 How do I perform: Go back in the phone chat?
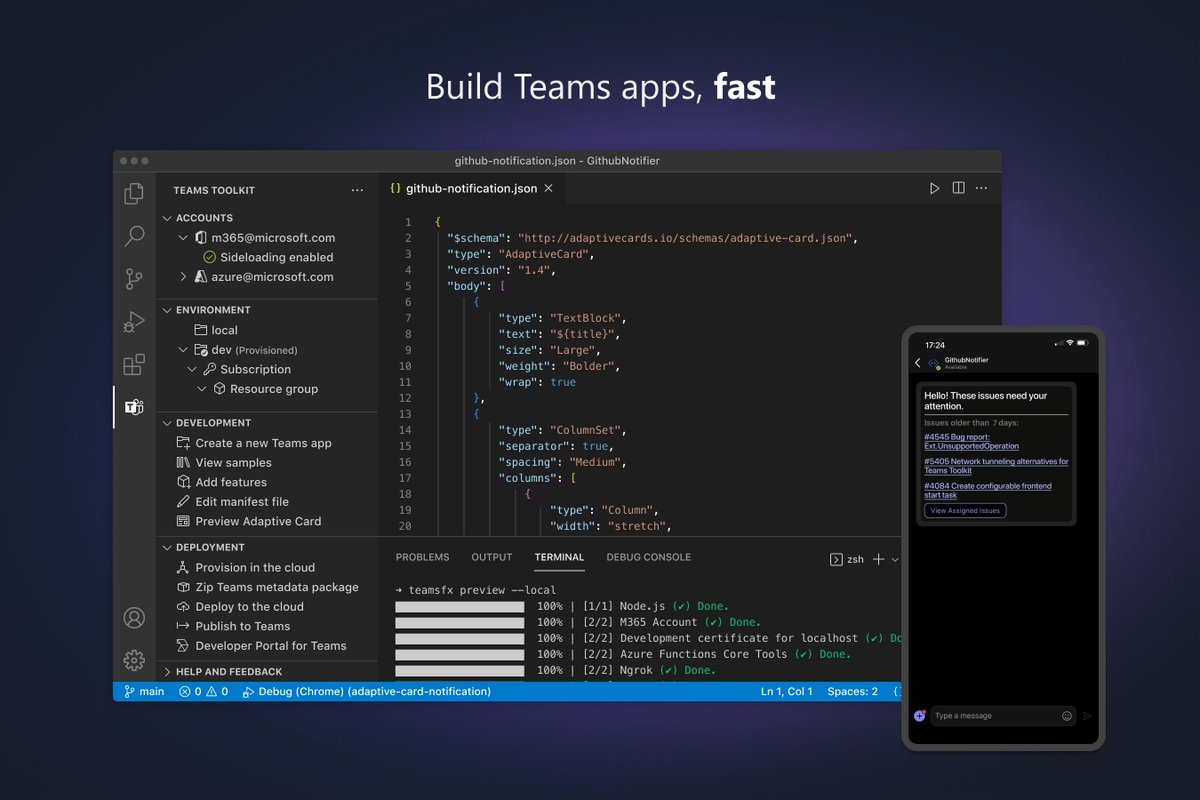(x=918, y=363)
